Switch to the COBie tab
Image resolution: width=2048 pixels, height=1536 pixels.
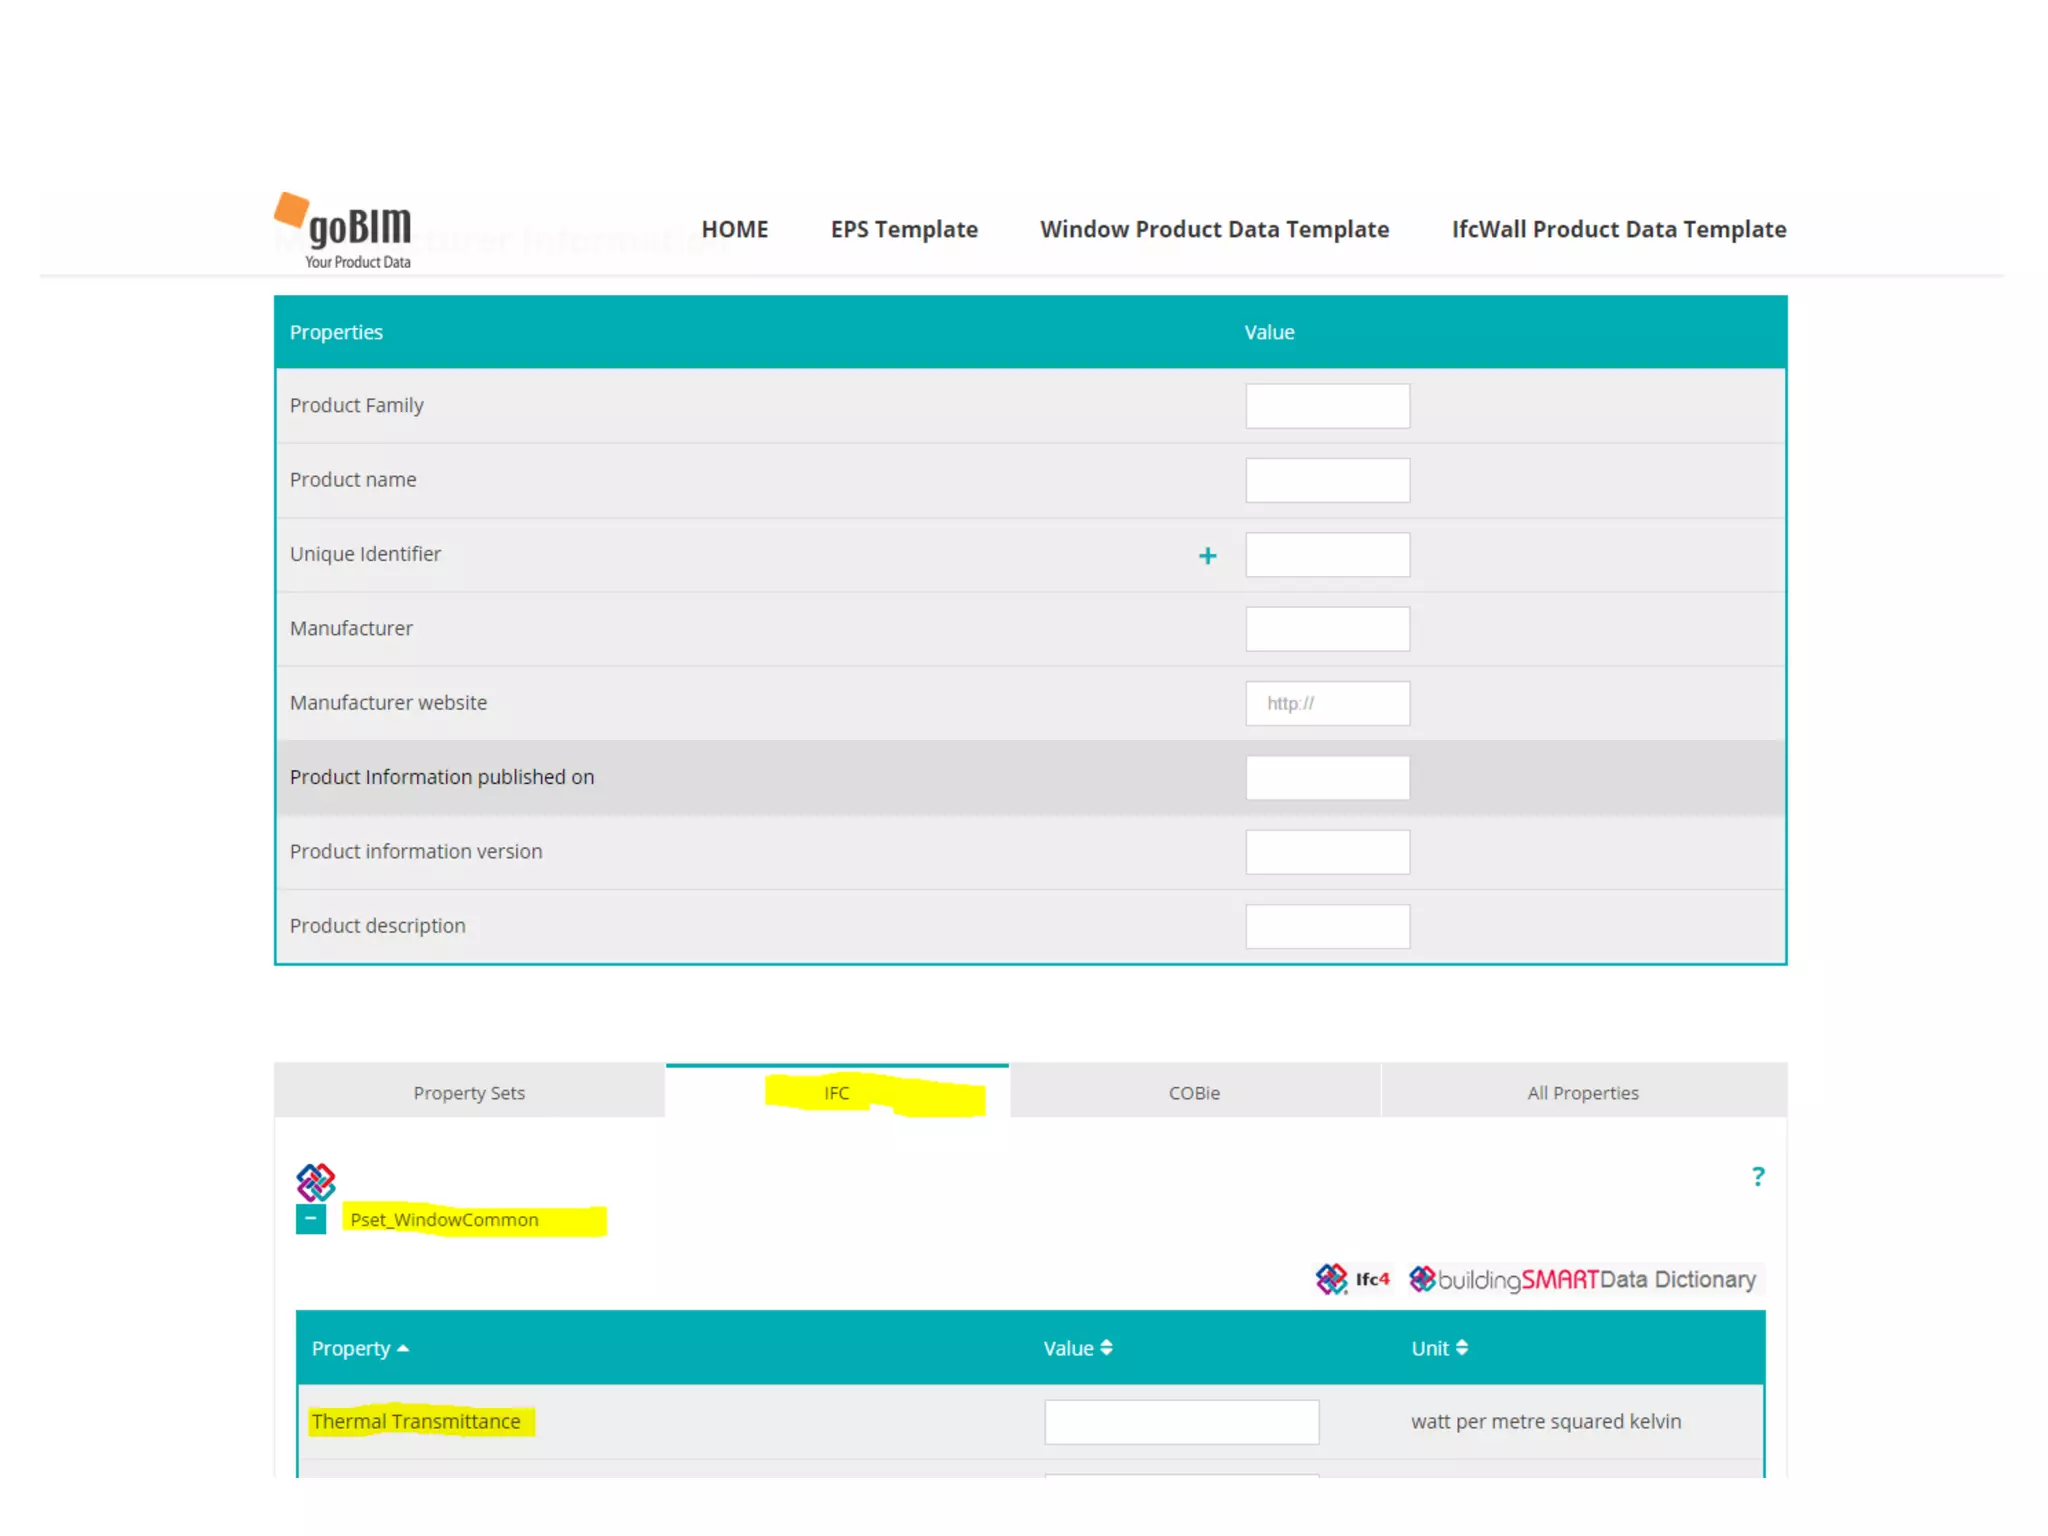1194,1093
